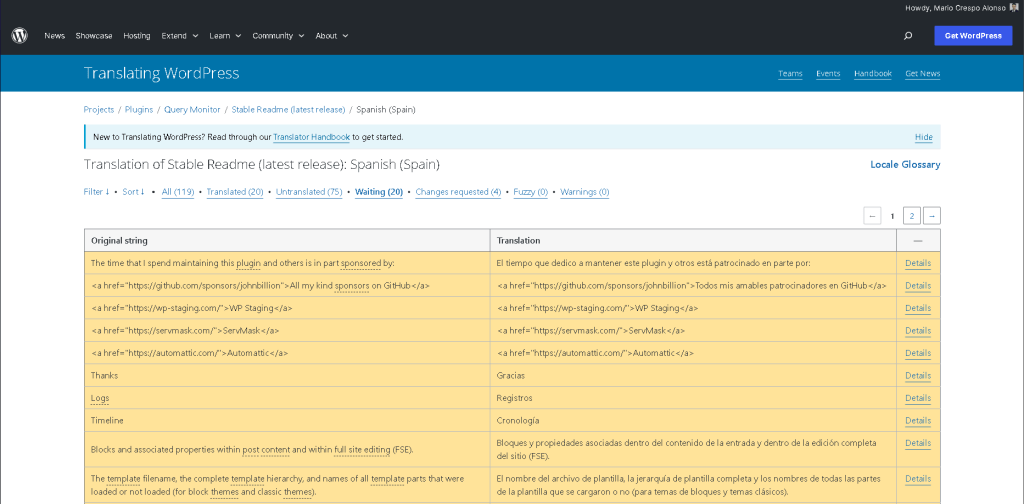Go to previous page arrow
The width and height of the screenshot is (1024, 504).
pos(871,216)
